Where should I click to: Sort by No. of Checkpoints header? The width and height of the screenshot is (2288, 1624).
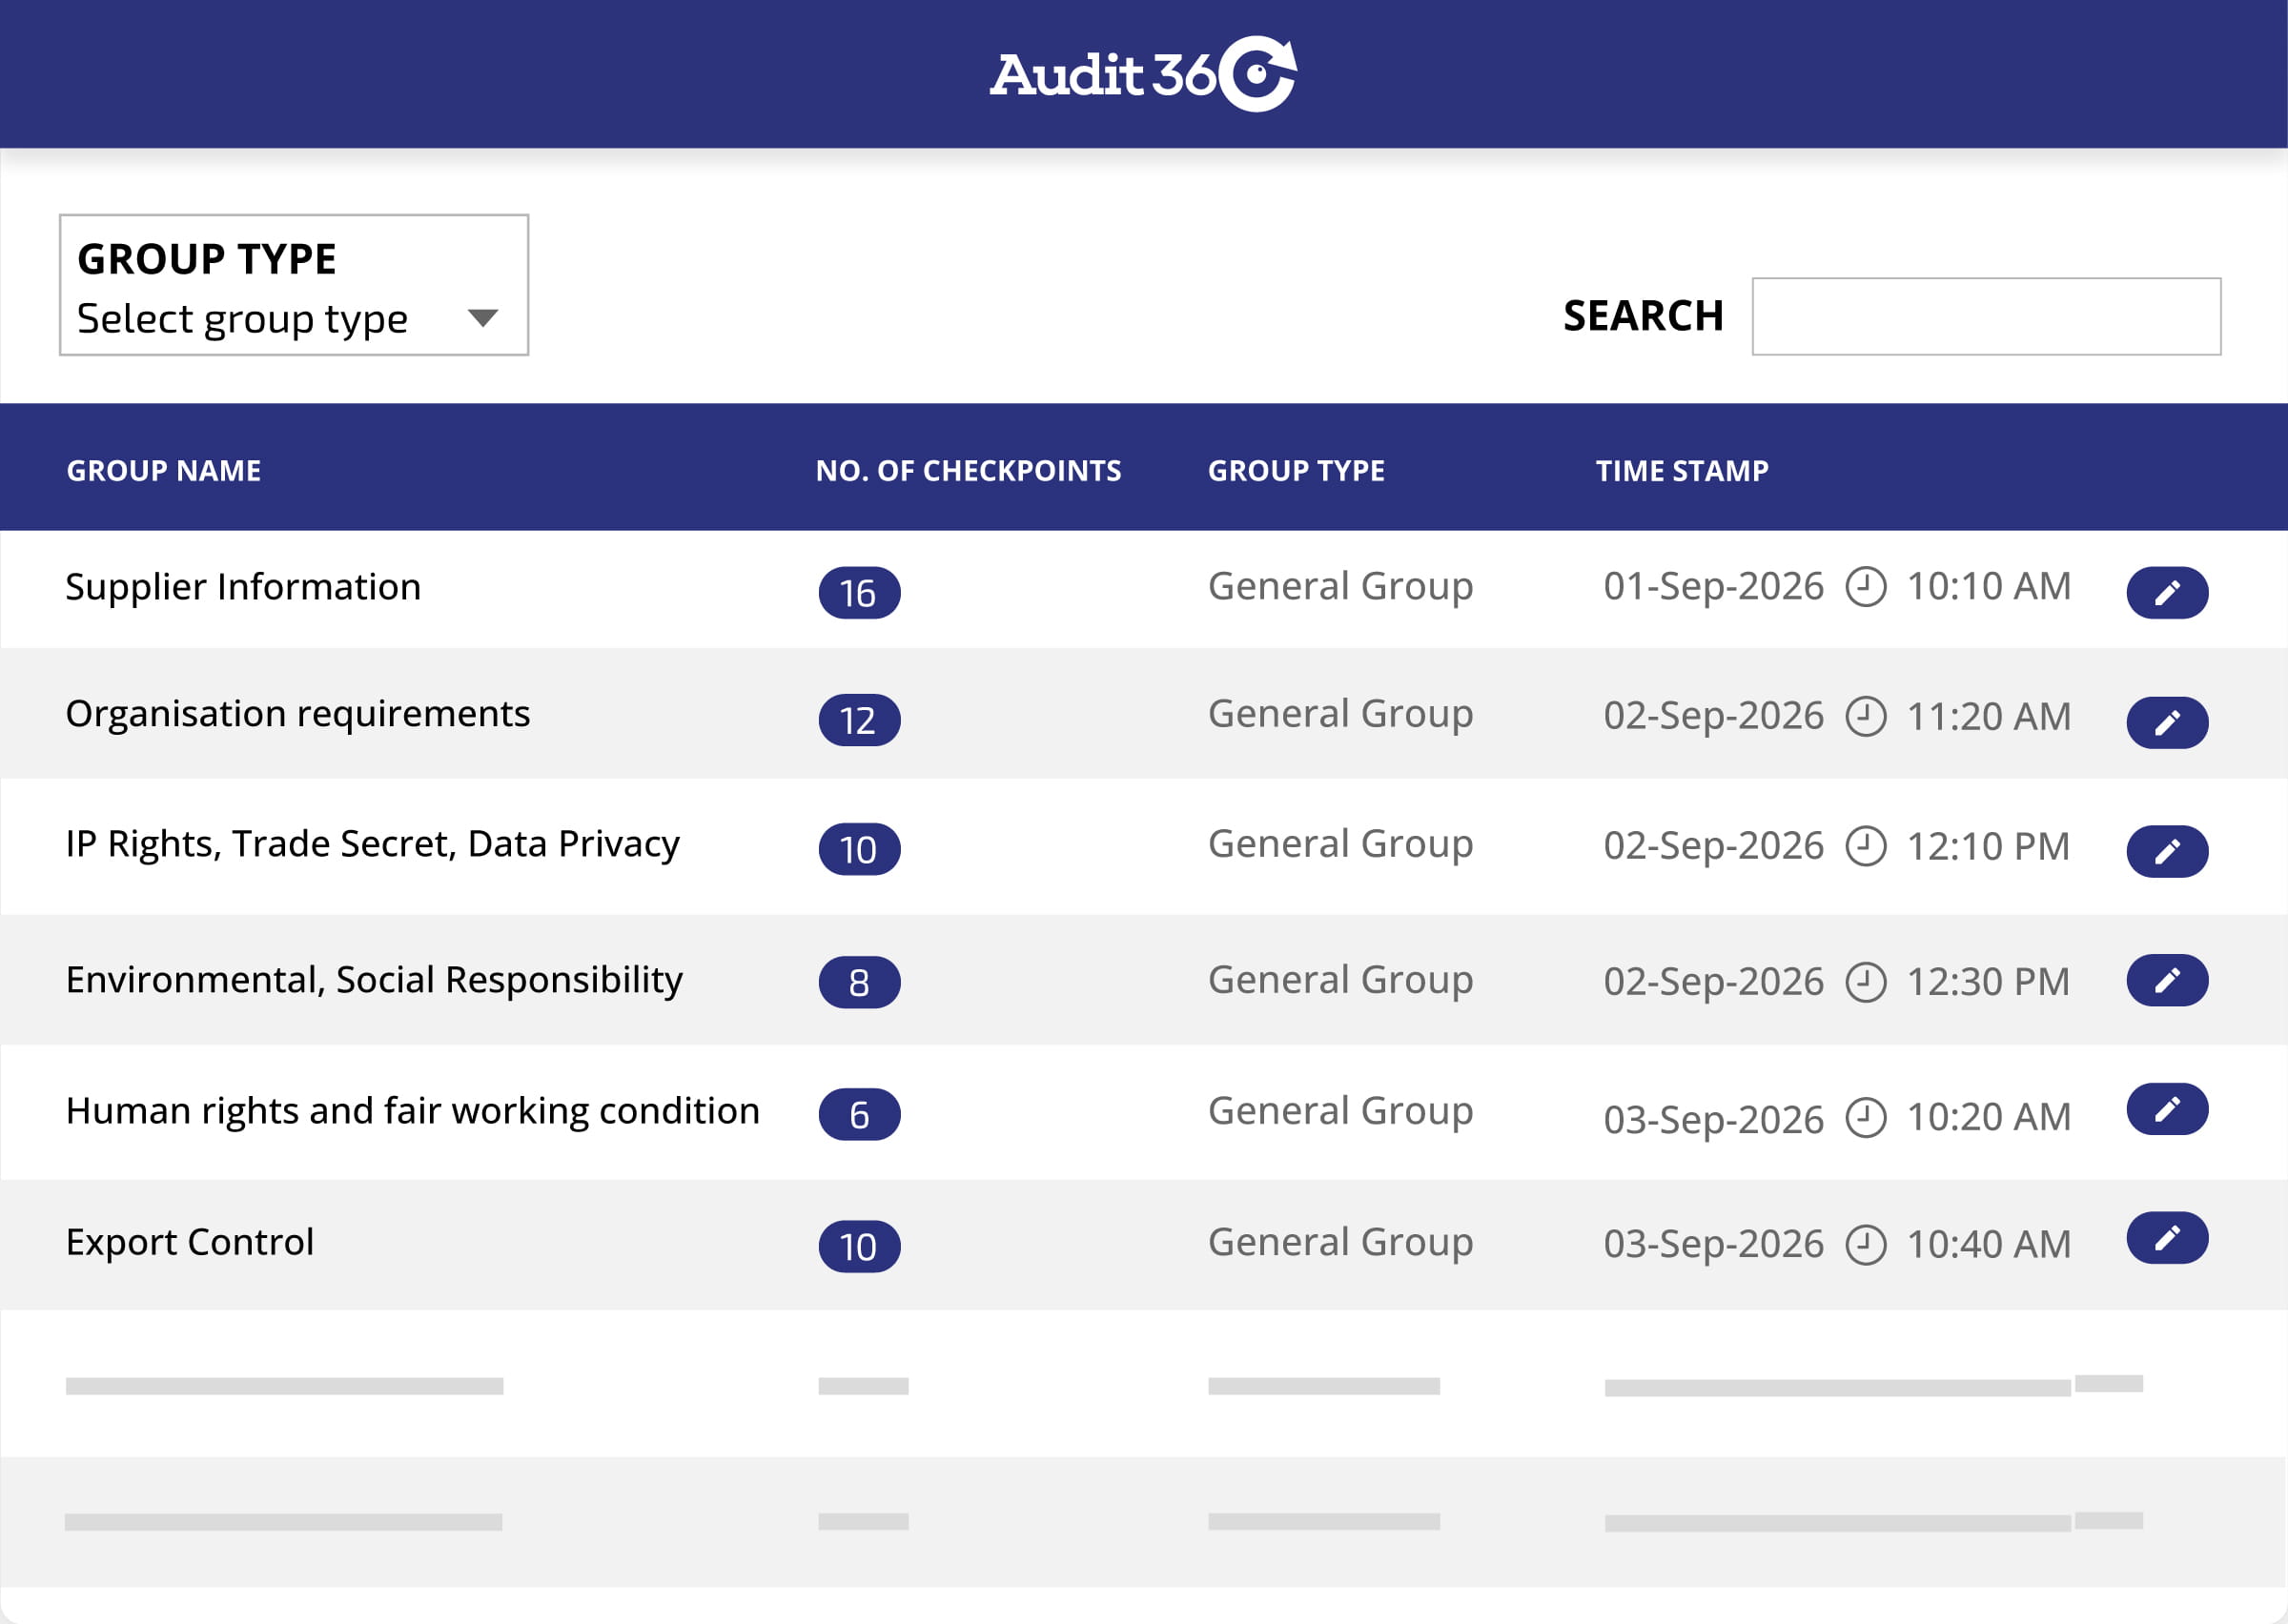click(968, 471)
